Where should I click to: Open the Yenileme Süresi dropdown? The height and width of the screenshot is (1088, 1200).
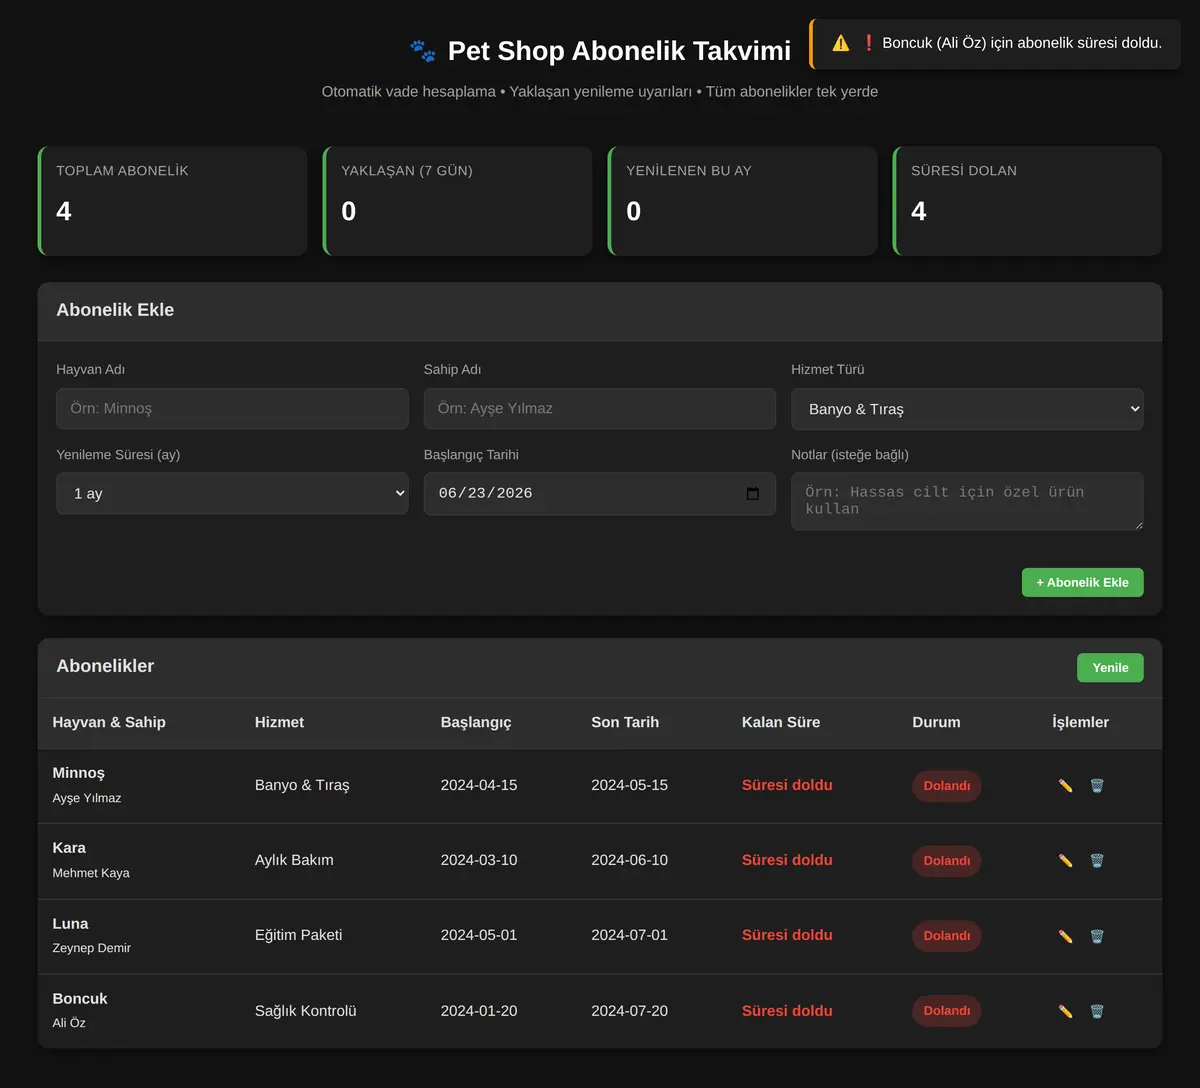[232, 494]
